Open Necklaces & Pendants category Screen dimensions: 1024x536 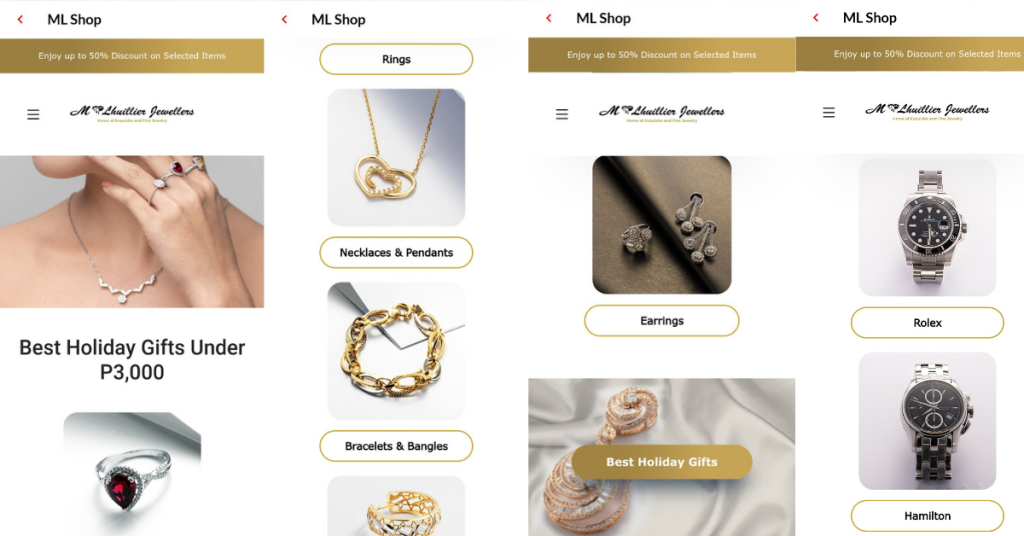point(396,253)
